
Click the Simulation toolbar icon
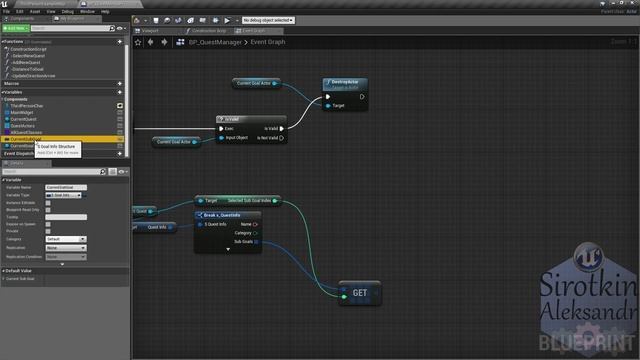[216, 20]
